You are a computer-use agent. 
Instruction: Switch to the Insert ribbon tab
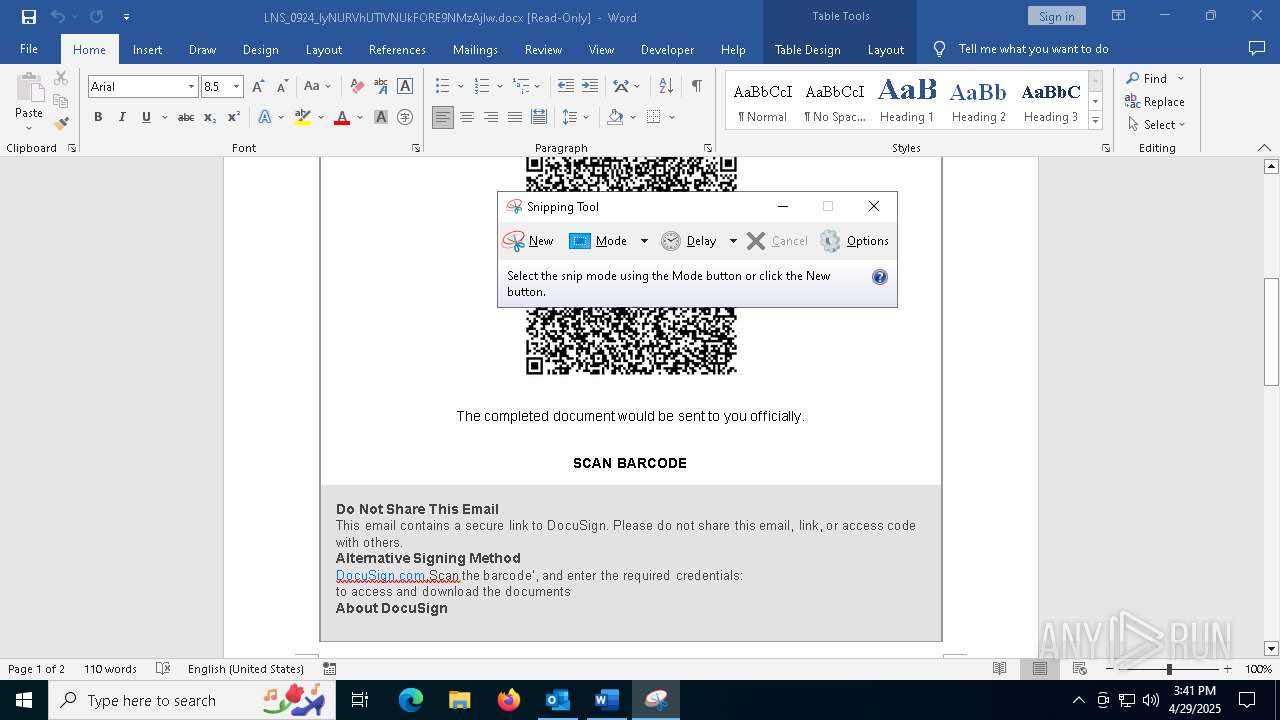click(147, 49)
